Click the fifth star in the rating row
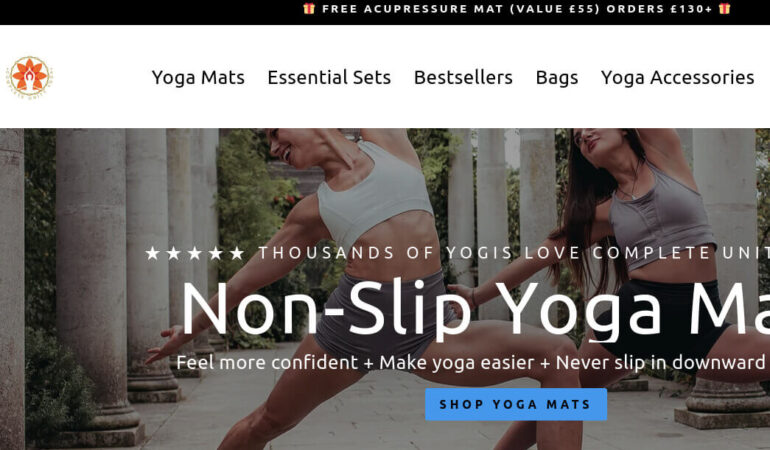 tap(237, 253)
